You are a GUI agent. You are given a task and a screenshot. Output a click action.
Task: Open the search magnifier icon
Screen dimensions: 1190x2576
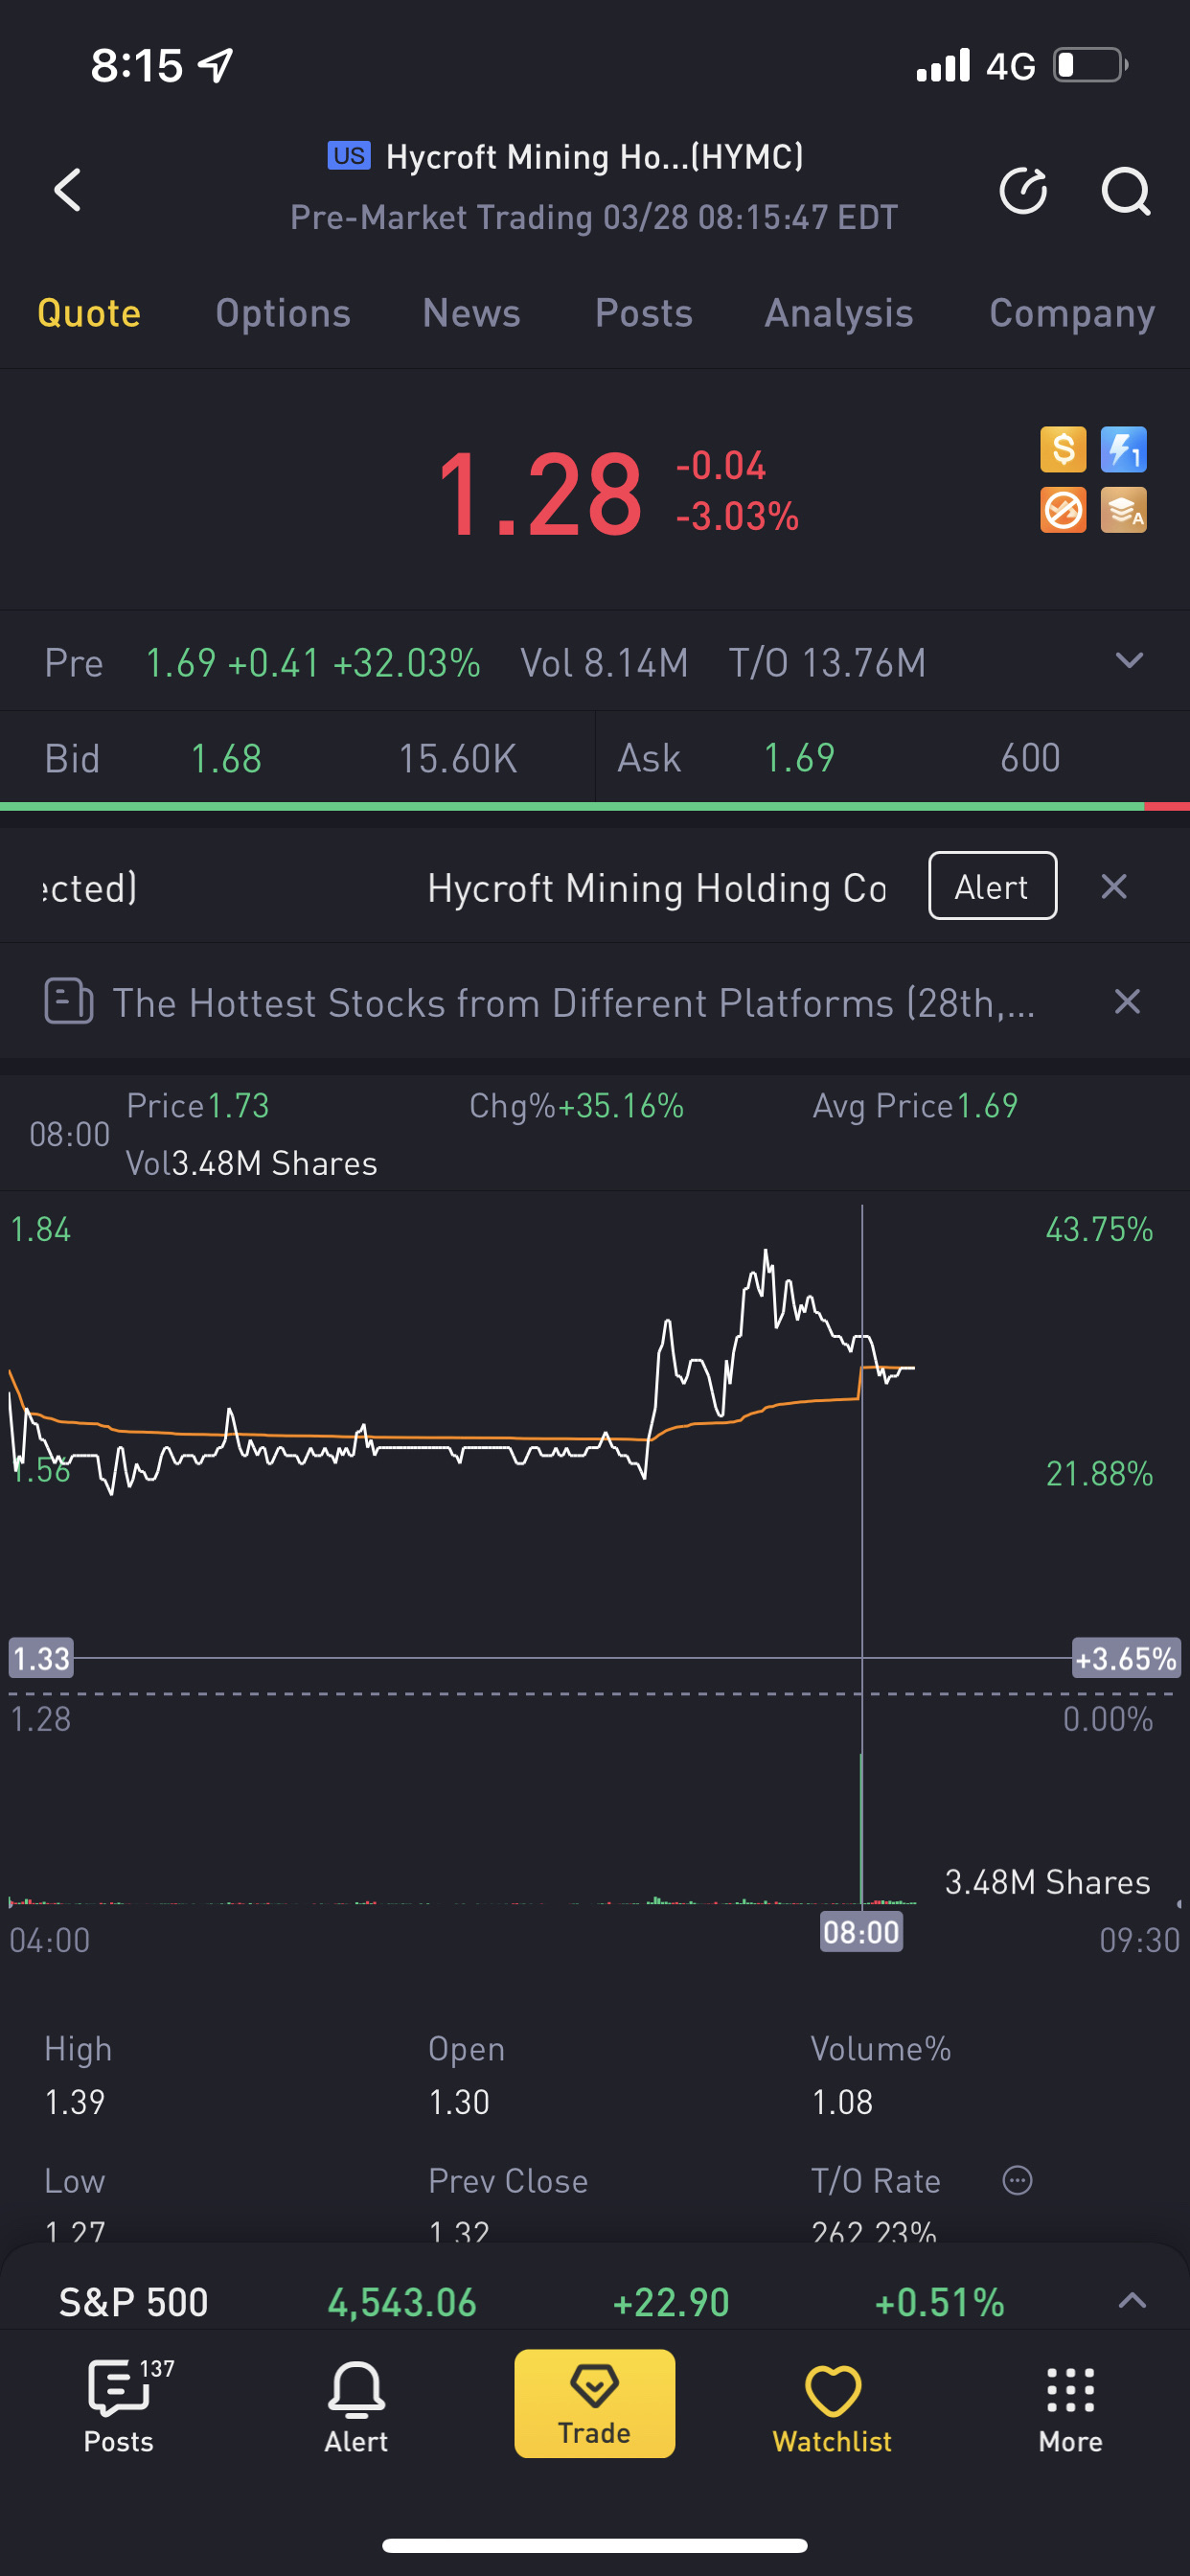pos(1125,190)
